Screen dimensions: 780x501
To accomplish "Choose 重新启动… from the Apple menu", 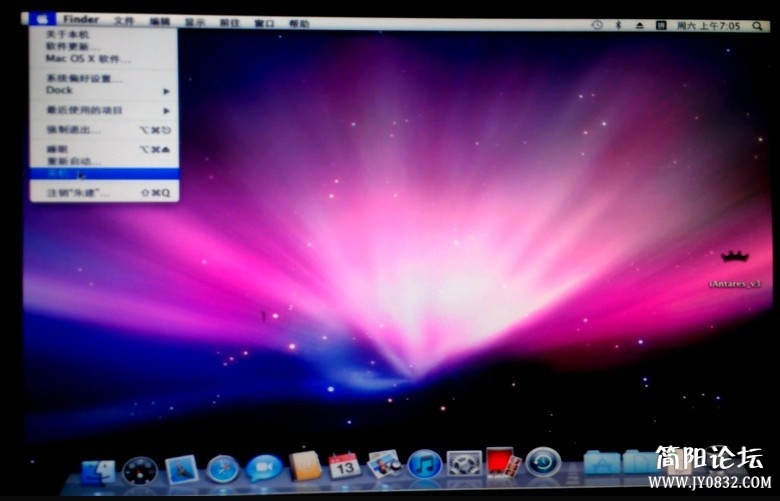I will (103, 161).
